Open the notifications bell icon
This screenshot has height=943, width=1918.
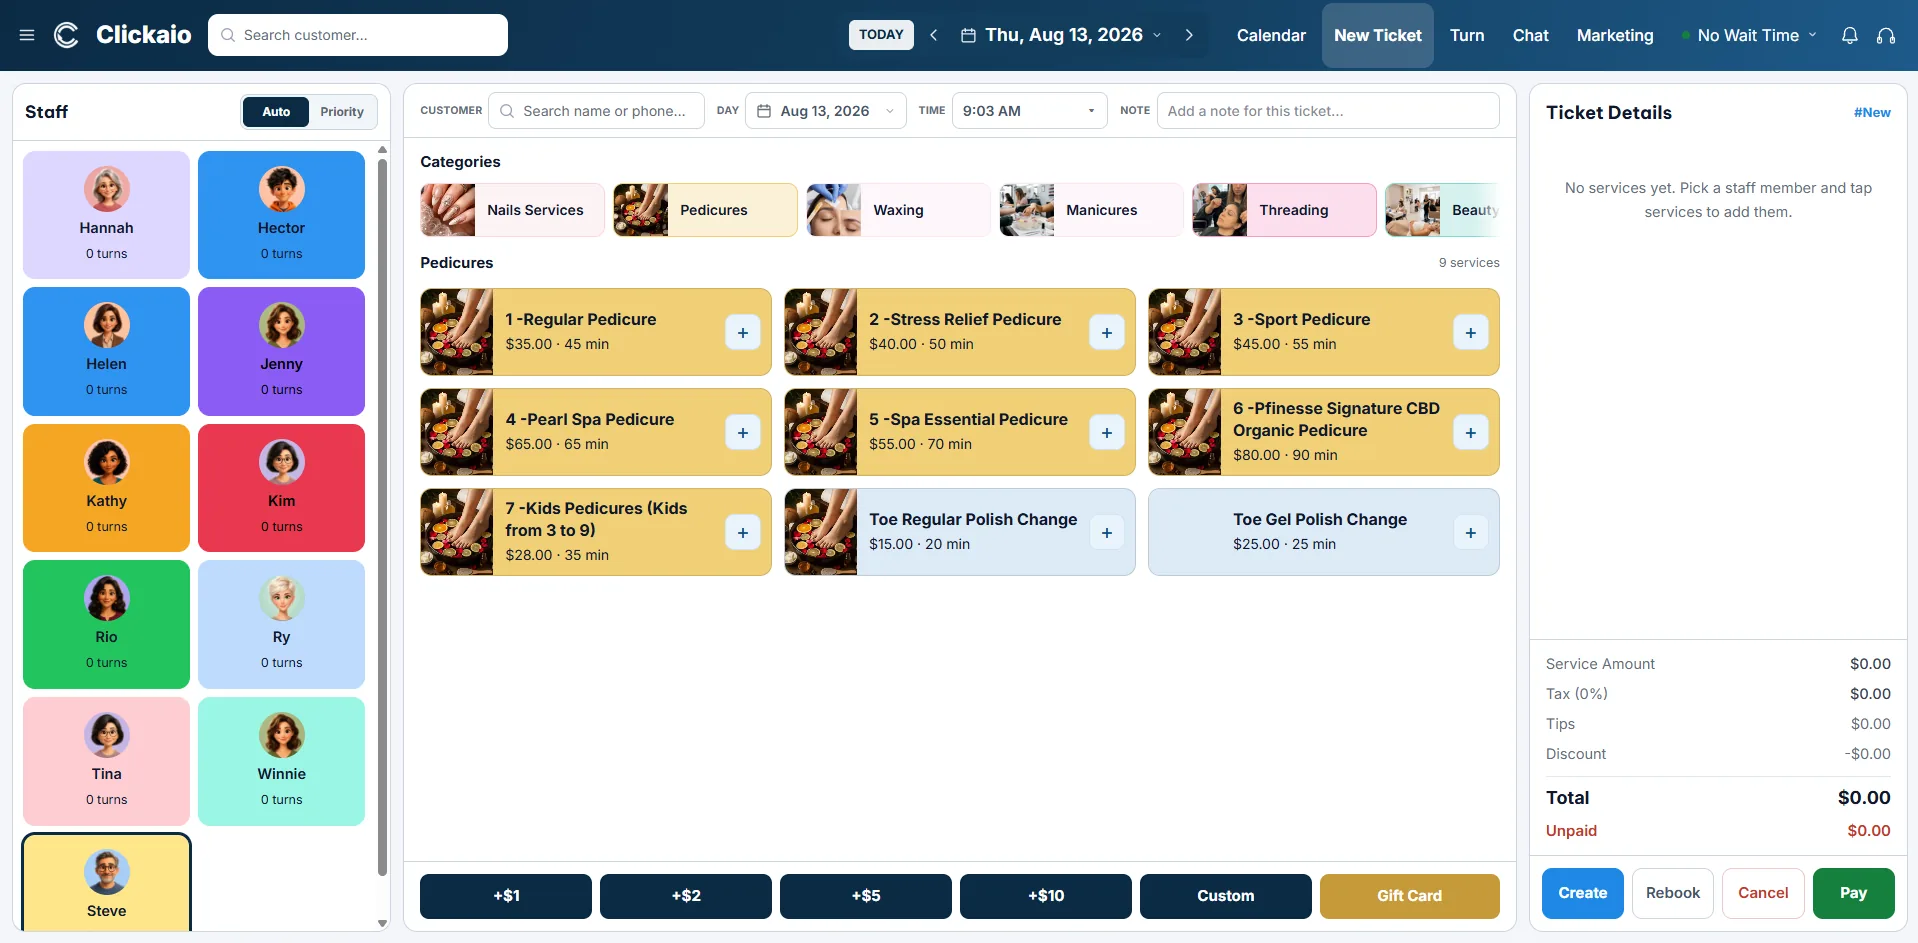[1850, 35]
